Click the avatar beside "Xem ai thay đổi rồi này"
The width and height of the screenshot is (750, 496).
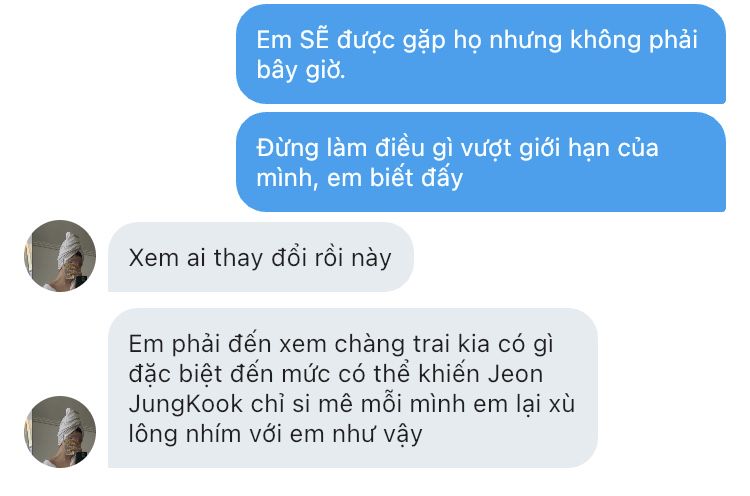pyautogui.click(x=60, y=256)
